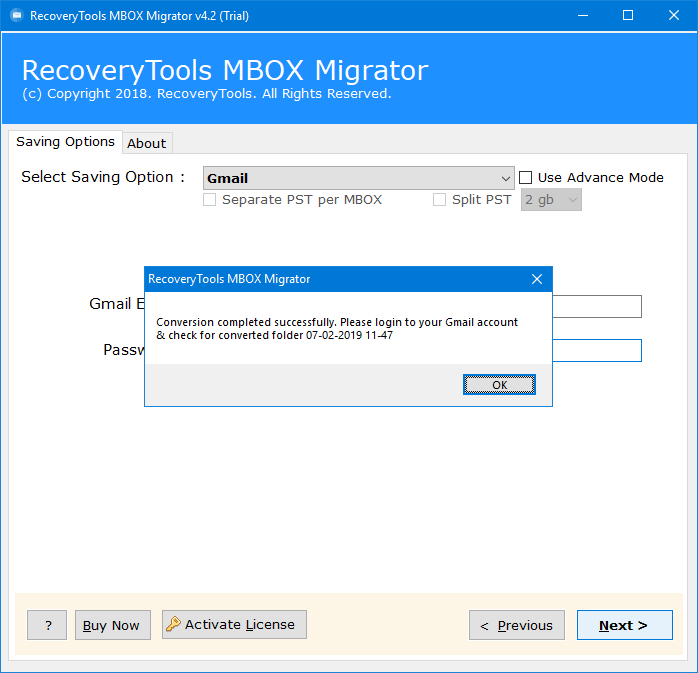Enable the Use Advance Mode checkbox
Viewport: 698px width, 673px height.
click(526, 178)
